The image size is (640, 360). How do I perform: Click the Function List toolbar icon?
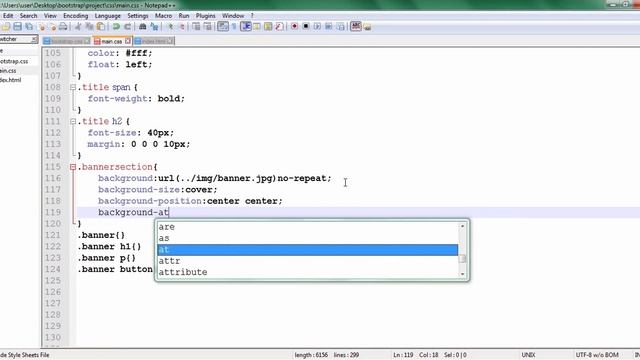pos(279,27)
